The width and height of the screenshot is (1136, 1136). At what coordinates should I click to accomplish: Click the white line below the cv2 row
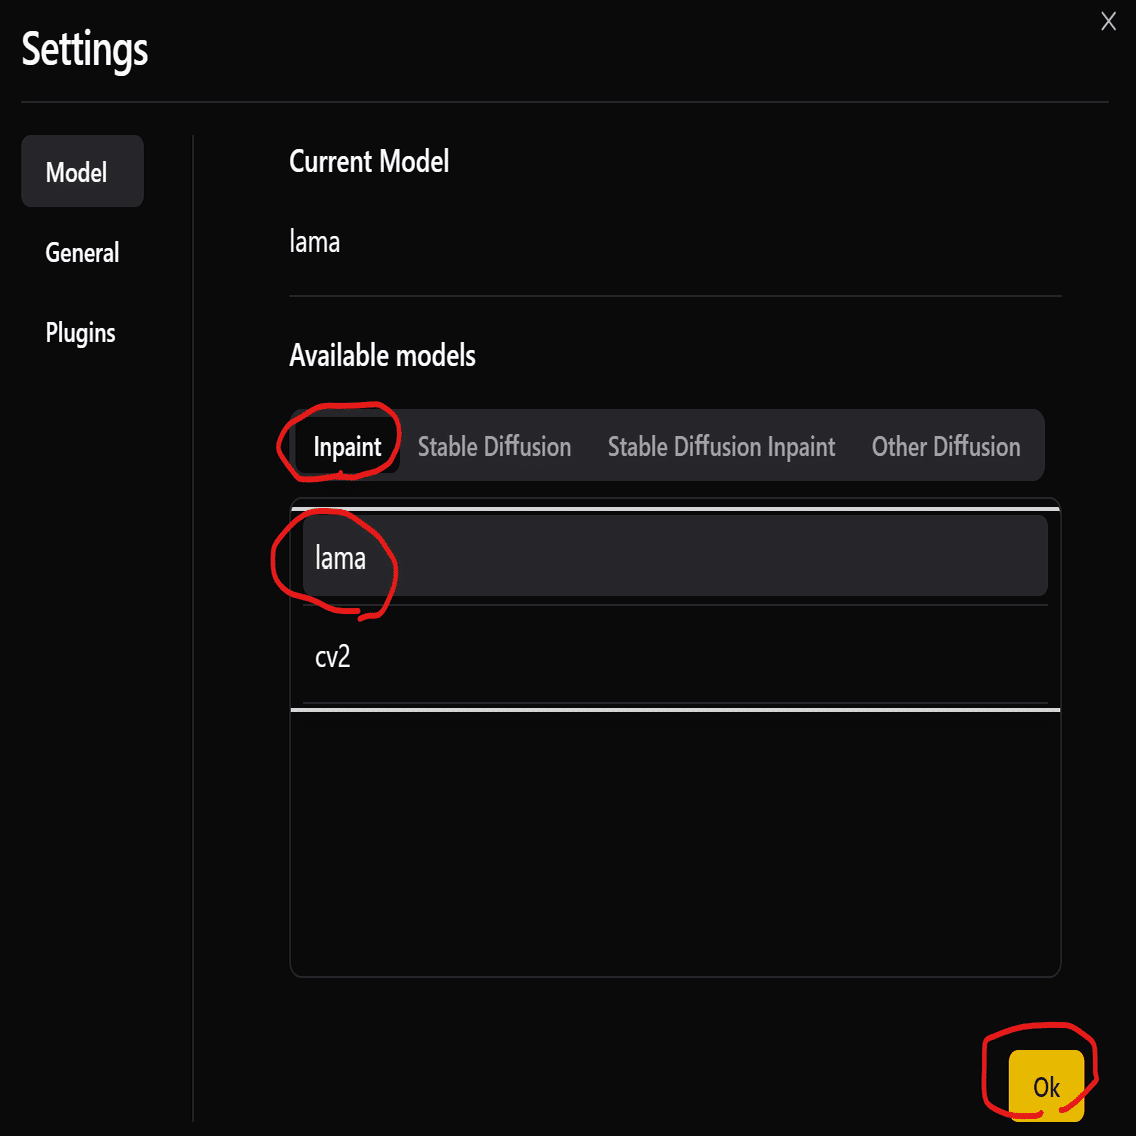click(x=675, y=710)
